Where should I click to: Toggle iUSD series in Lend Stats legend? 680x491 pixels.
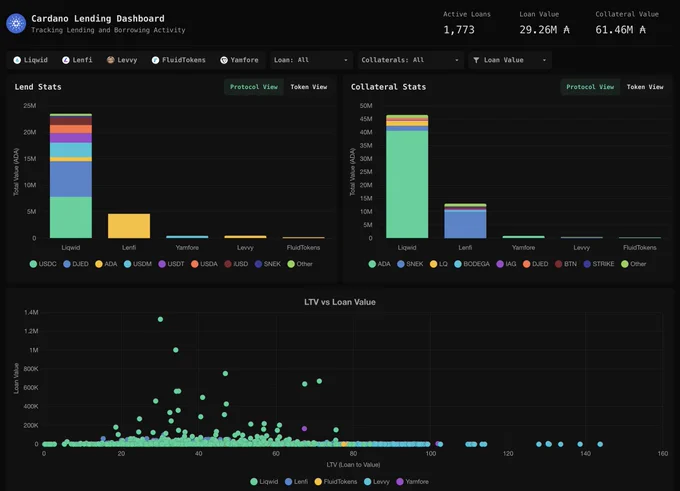[x=236, y=264]
